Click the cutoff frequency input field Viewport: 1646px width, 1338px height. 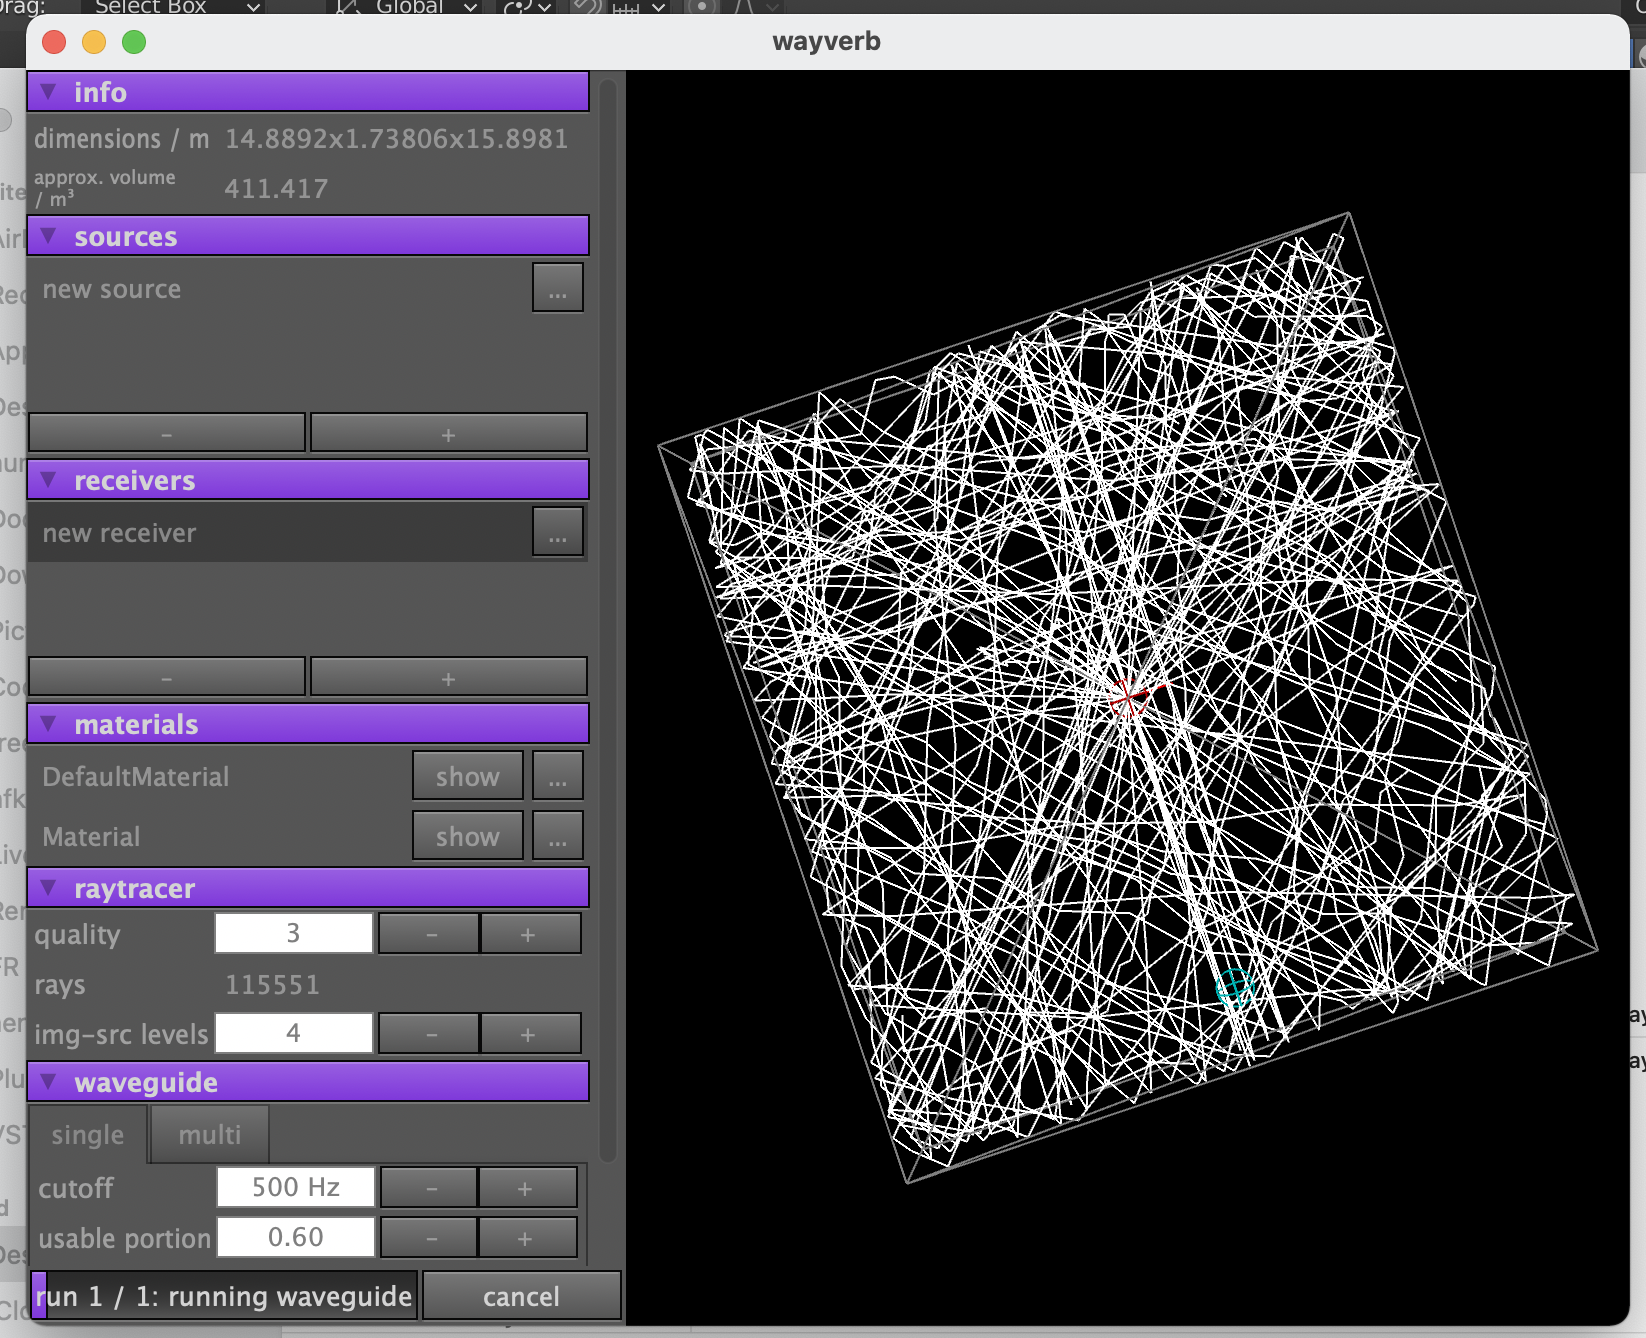click(x=295, y=1187)
